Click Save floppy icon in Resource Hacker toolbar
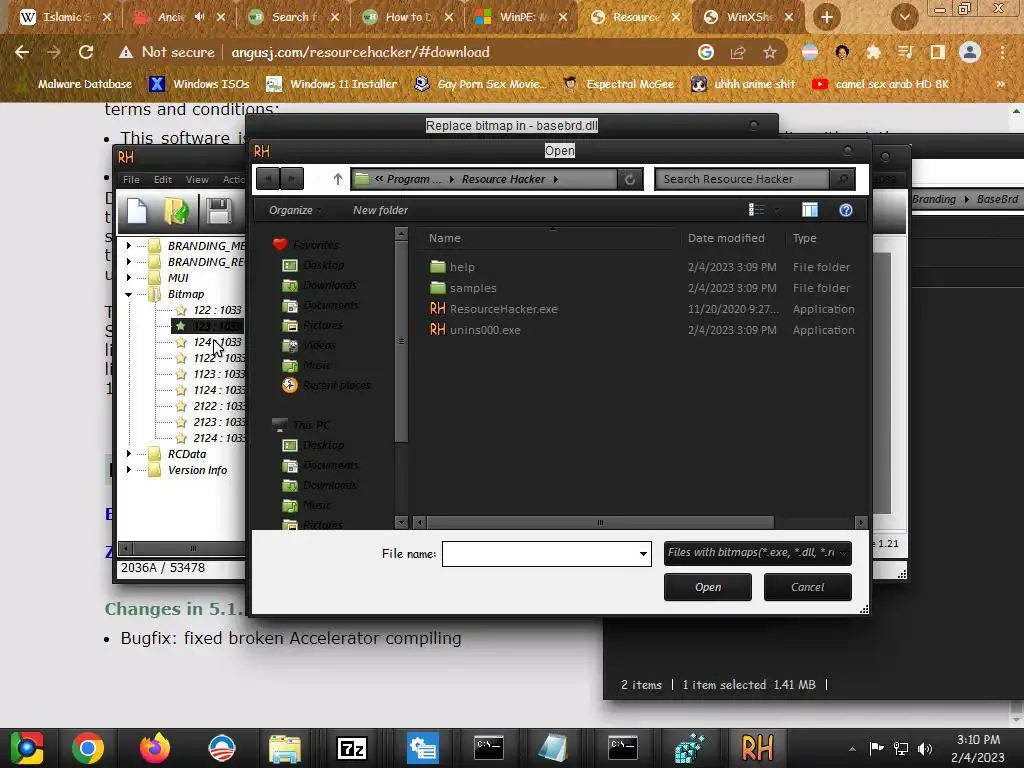 tap(219, 212)
